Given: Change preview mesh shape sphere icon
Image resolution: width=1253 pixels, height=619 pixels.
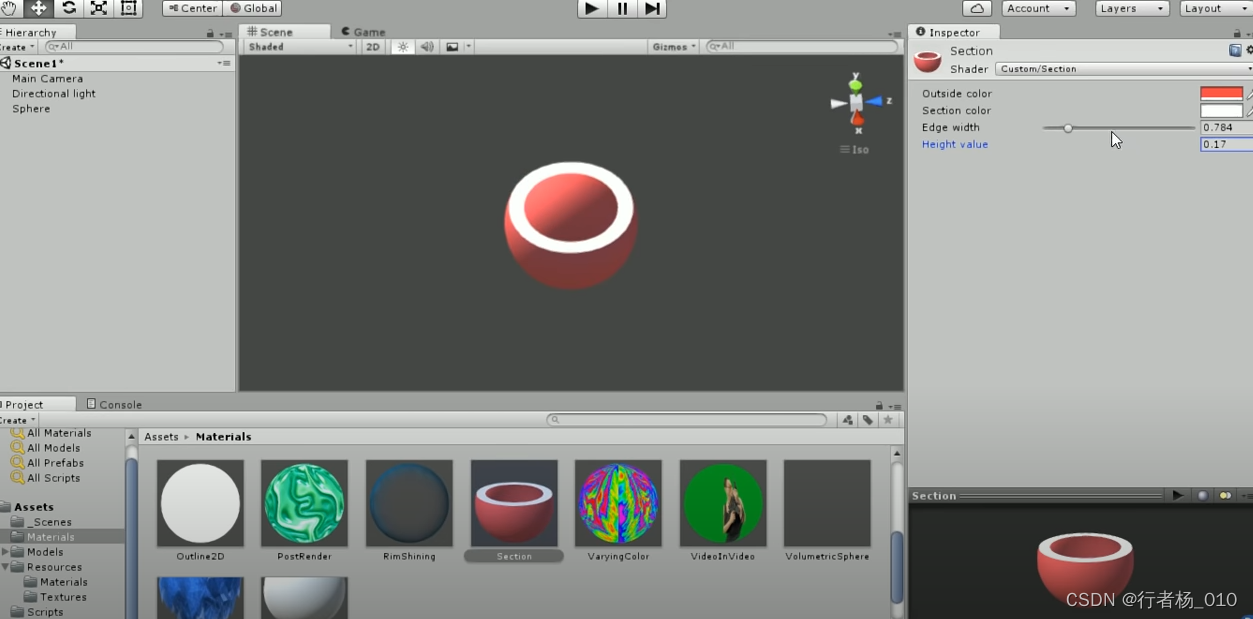Looking at the screenshot, I should [1202, 496].
